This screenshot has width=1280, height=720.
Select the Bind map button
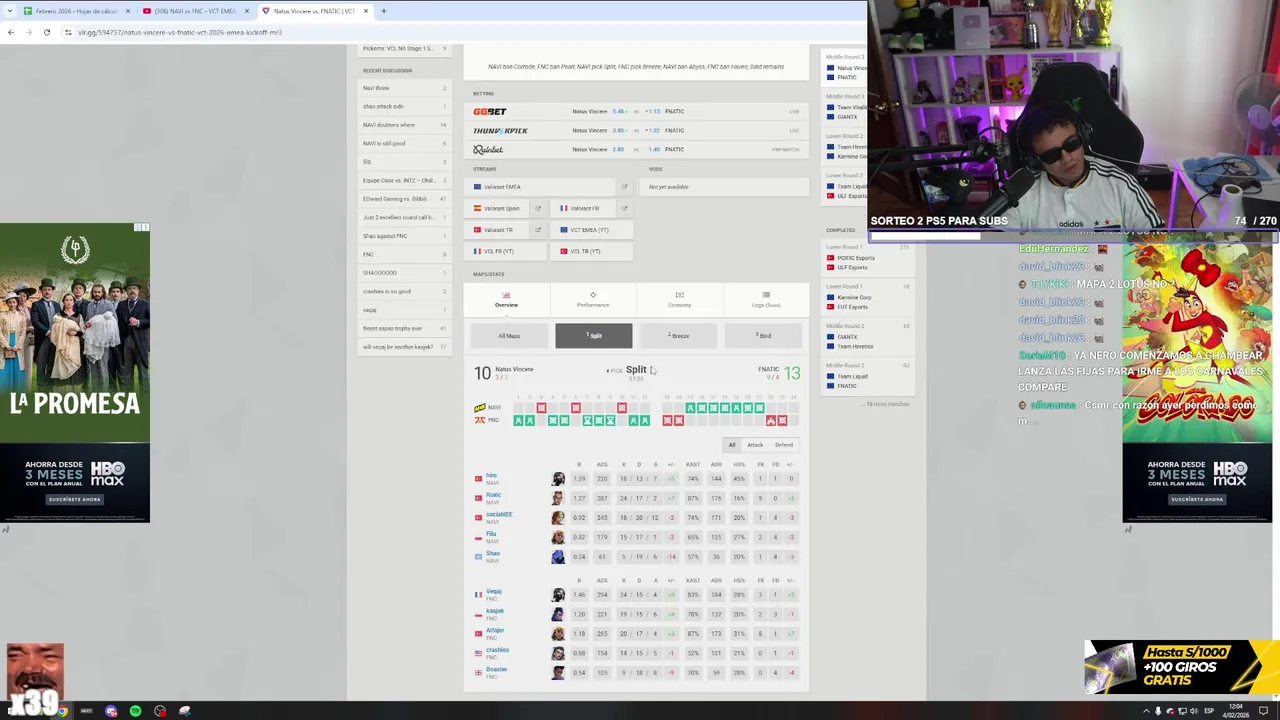pos(763,336)
